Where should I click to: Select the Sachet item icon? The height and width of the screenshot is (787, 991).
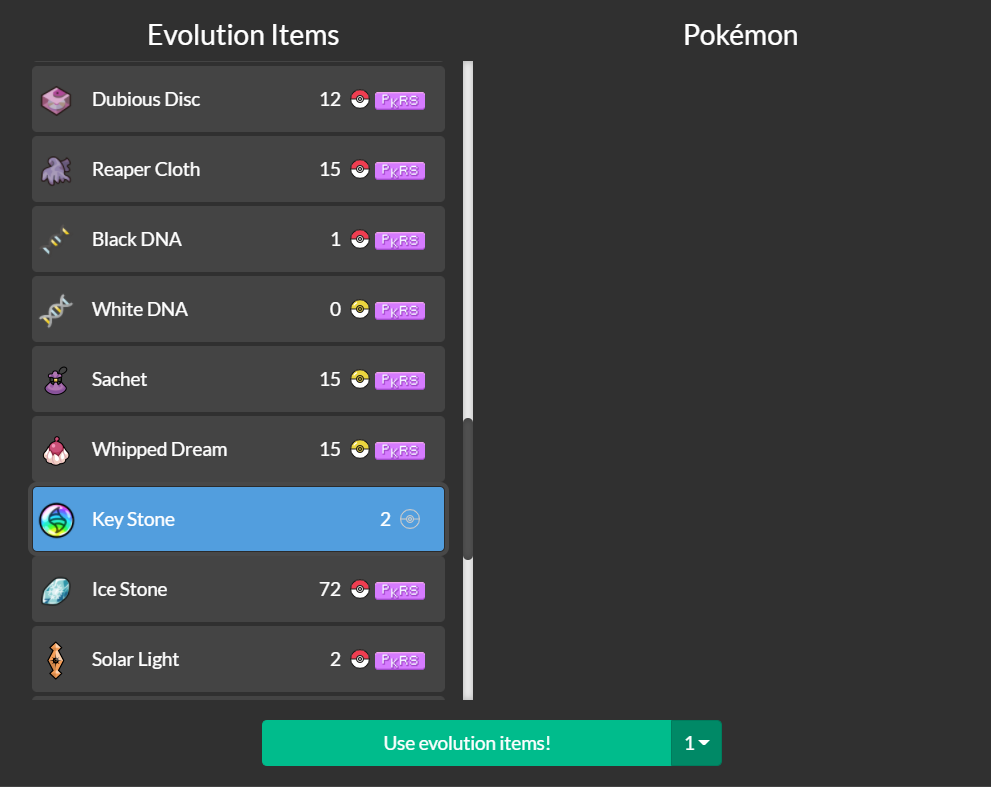57,379
